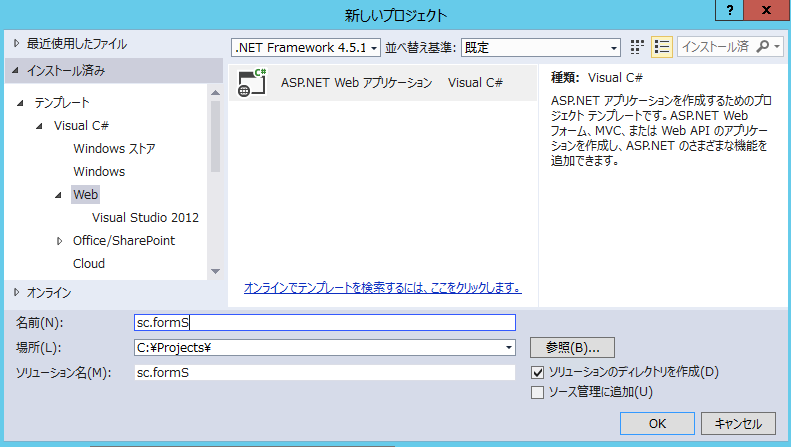Select the Windows Store tree item
The width and height of the screenshot is (791, 447).
(114, 149)
